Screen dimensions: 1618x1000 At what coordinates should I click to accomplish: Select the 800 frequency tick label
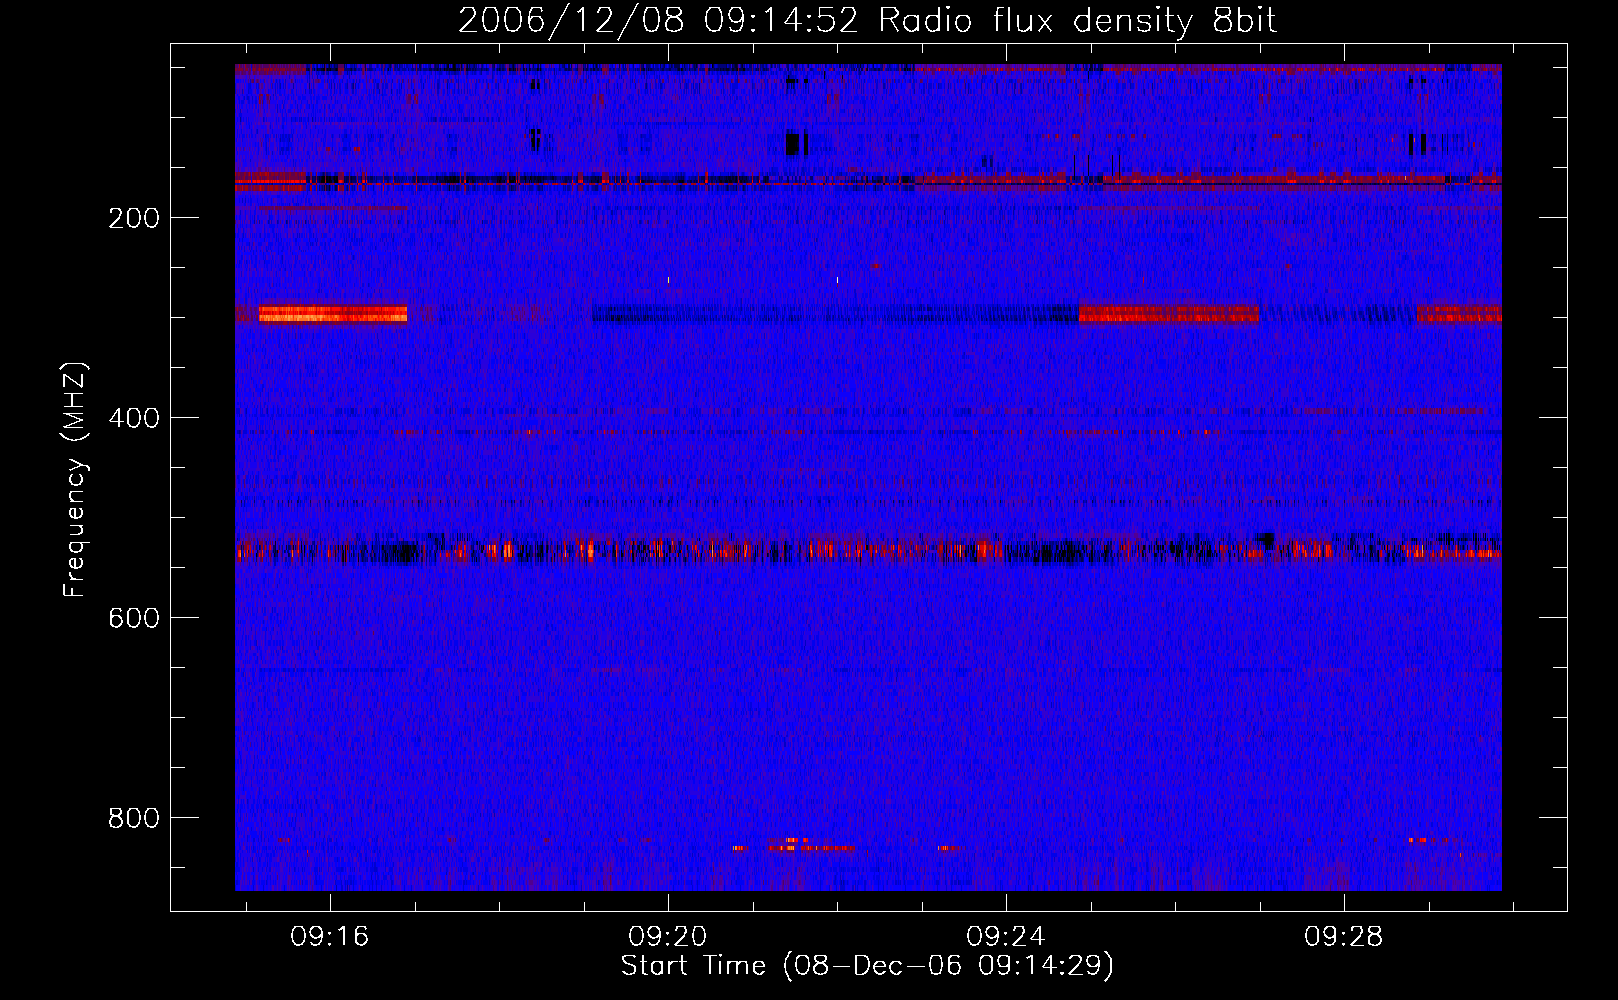point(134,818)
